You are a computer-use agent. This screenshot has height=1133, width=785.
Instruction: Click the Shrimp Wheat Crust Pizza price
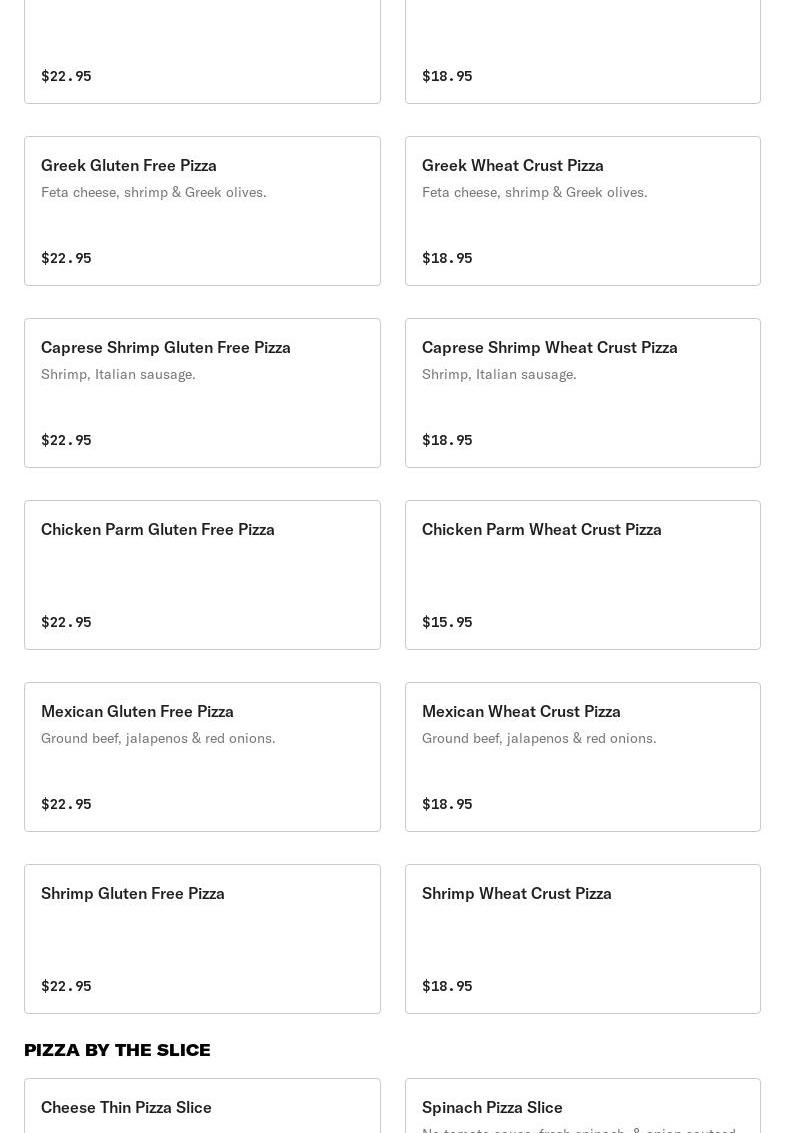point(447,986)
